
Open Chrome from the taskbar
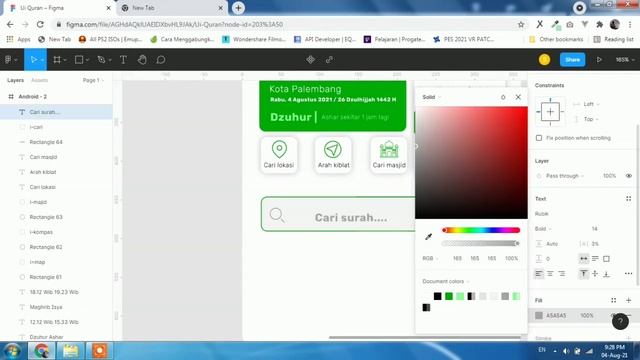[41, 351]
